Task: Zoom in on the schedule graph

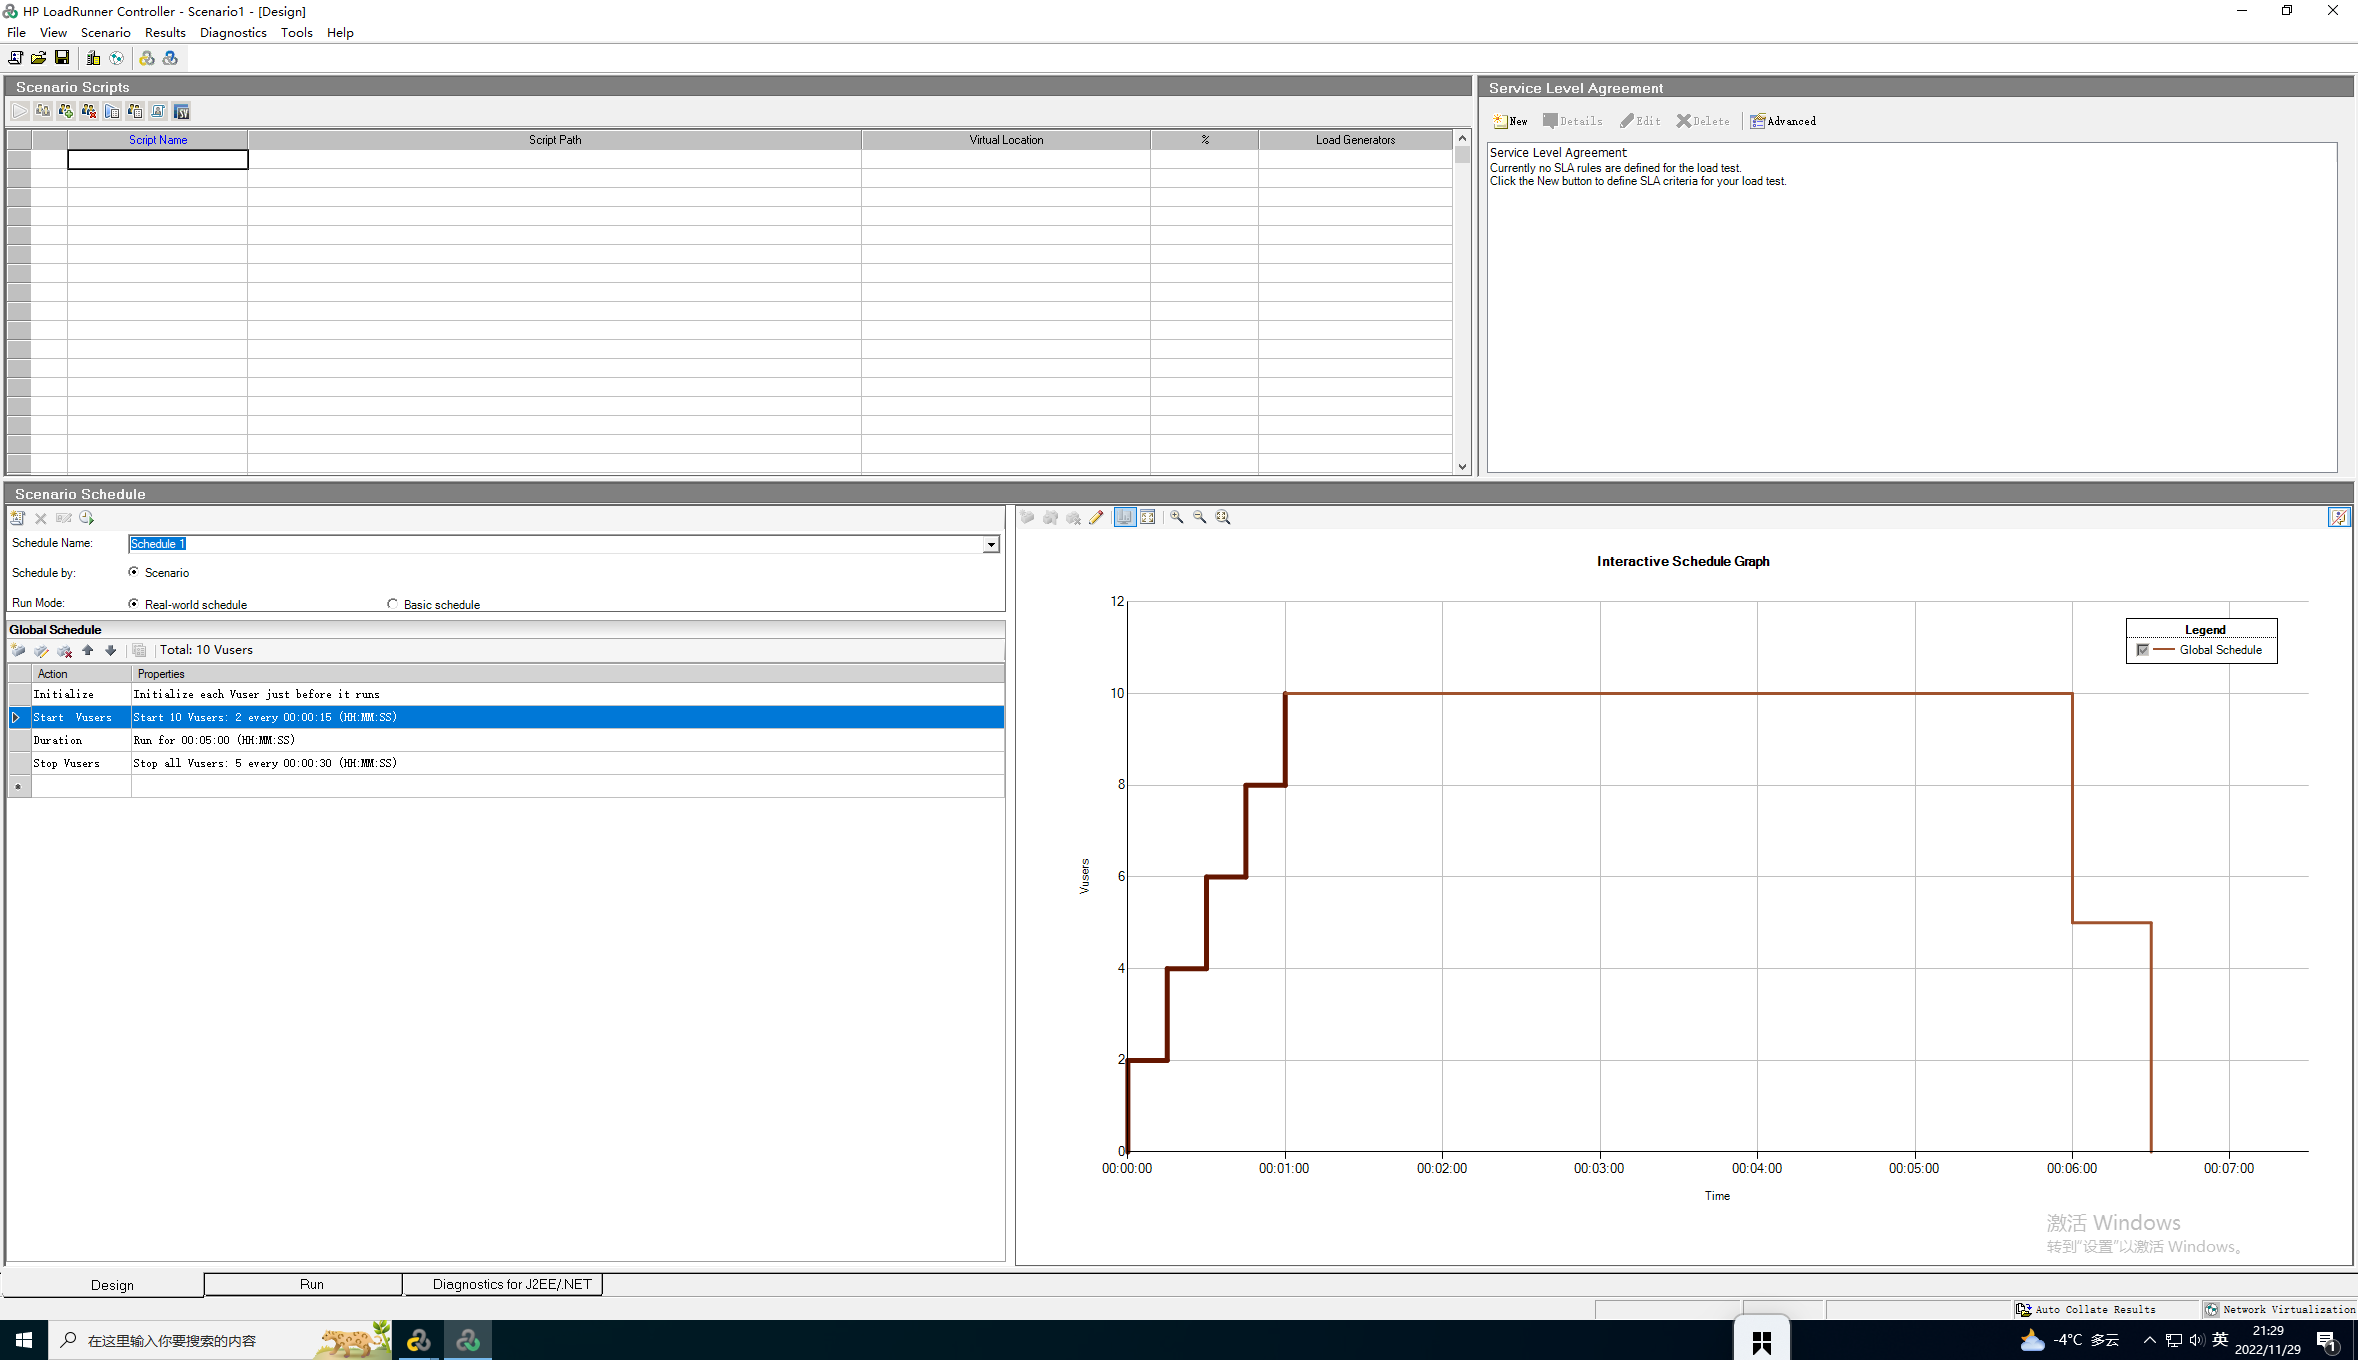Action: point(1177,517)
